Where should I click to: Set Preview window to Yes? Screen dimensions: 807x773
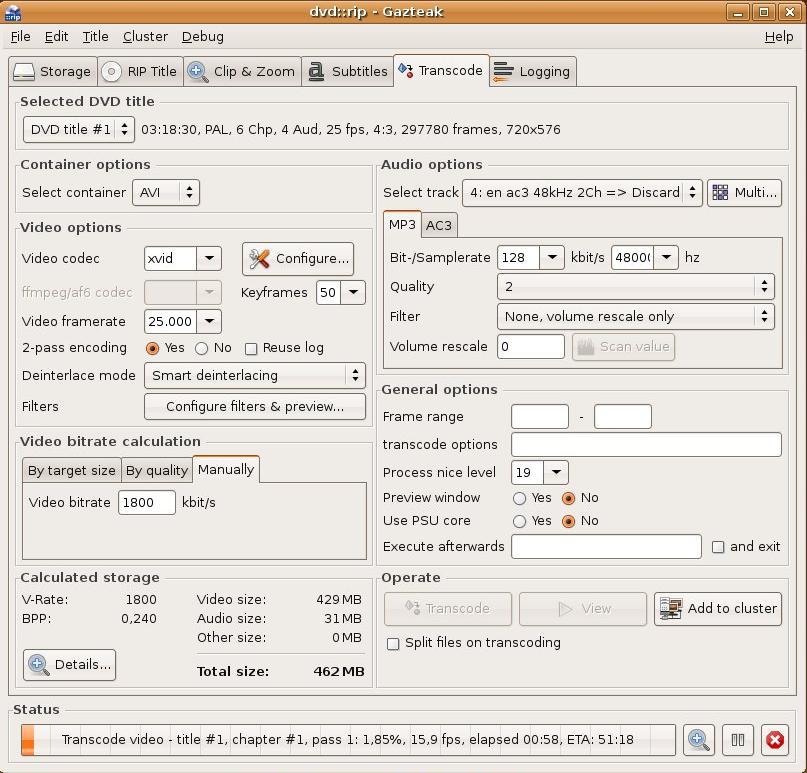click(x=519, y=498)
